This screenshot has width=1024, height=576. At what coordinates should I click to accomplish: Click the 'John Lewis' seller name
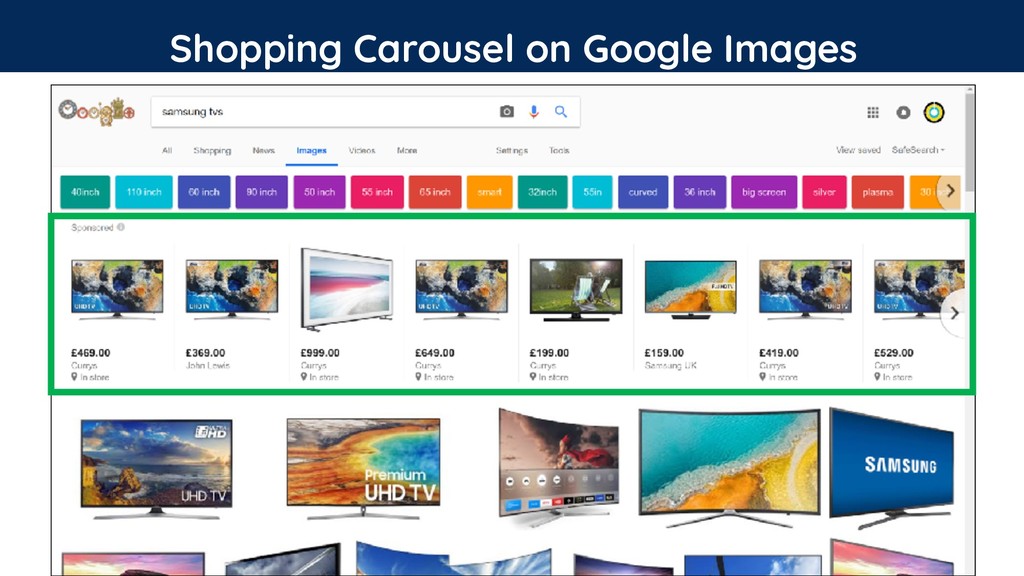208,366
